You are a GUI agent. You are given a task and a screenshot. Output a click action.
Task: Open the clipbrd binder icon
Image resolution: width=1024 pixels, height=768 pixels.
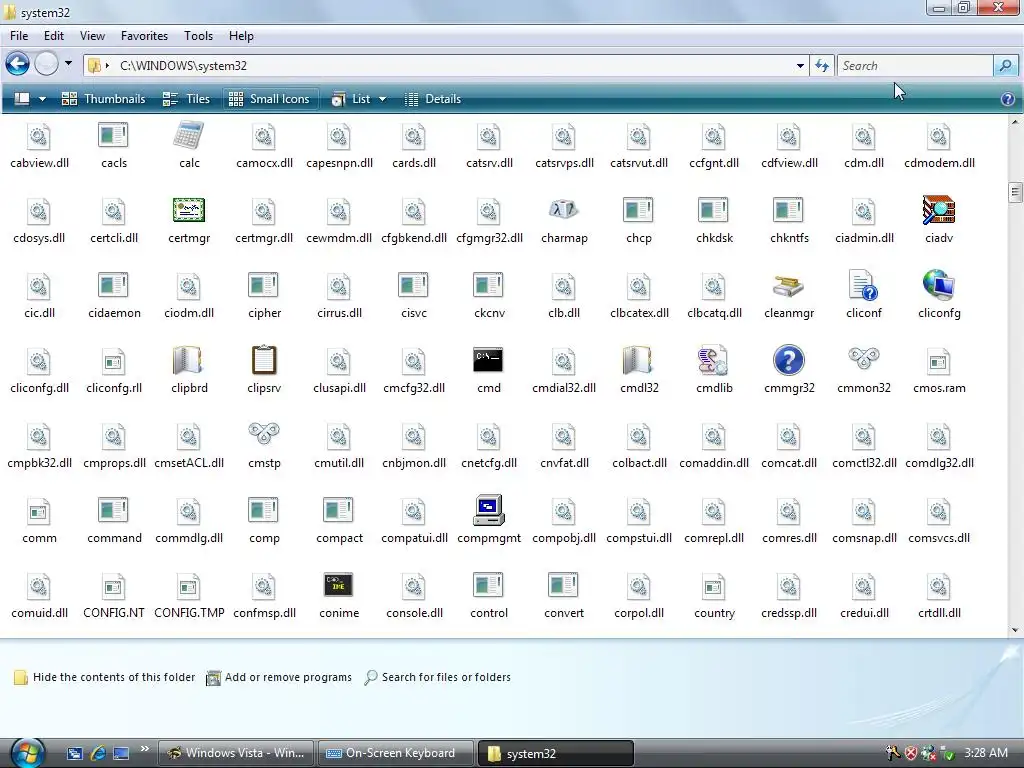pos(189,360)
